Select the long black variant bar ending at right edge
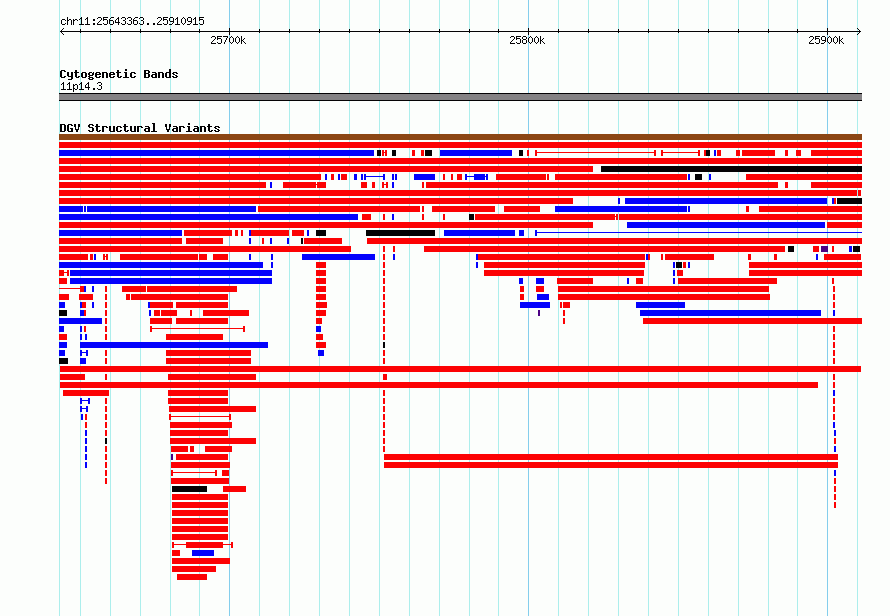Viewport: 890px width, 616px height. coord(731,169)
